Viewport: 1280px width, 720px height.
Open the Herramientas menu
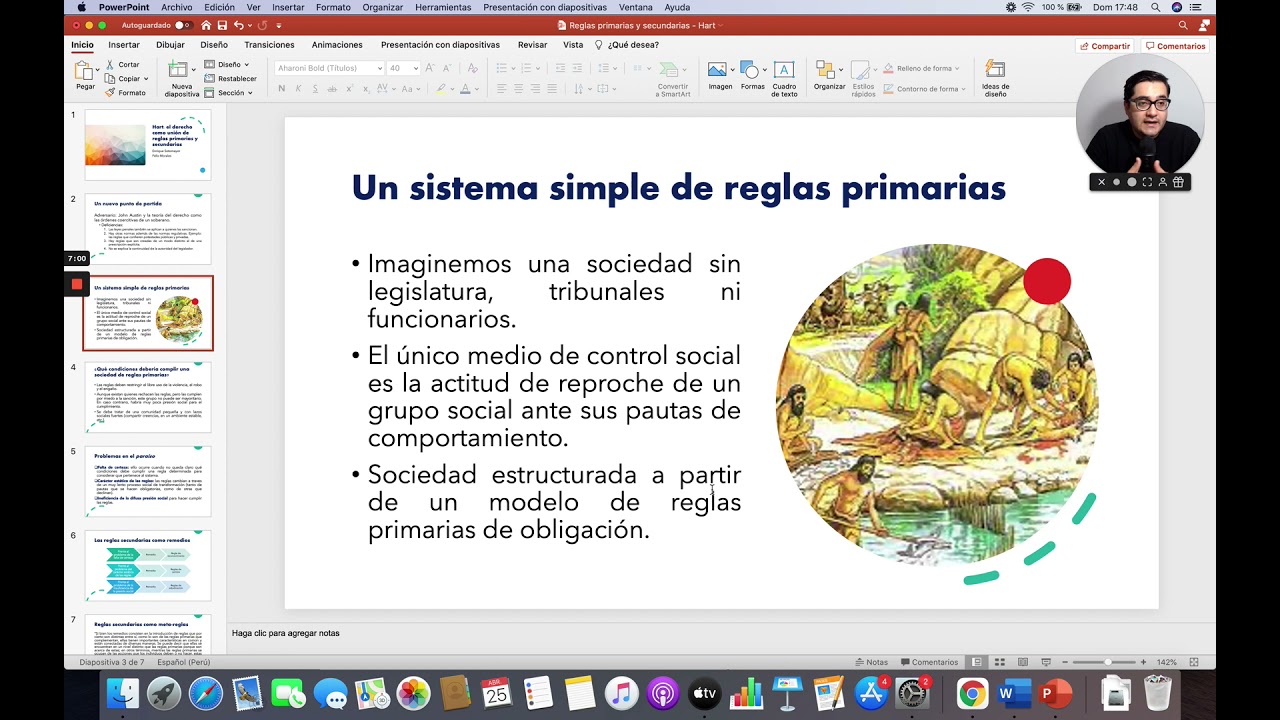click(443, 7)
